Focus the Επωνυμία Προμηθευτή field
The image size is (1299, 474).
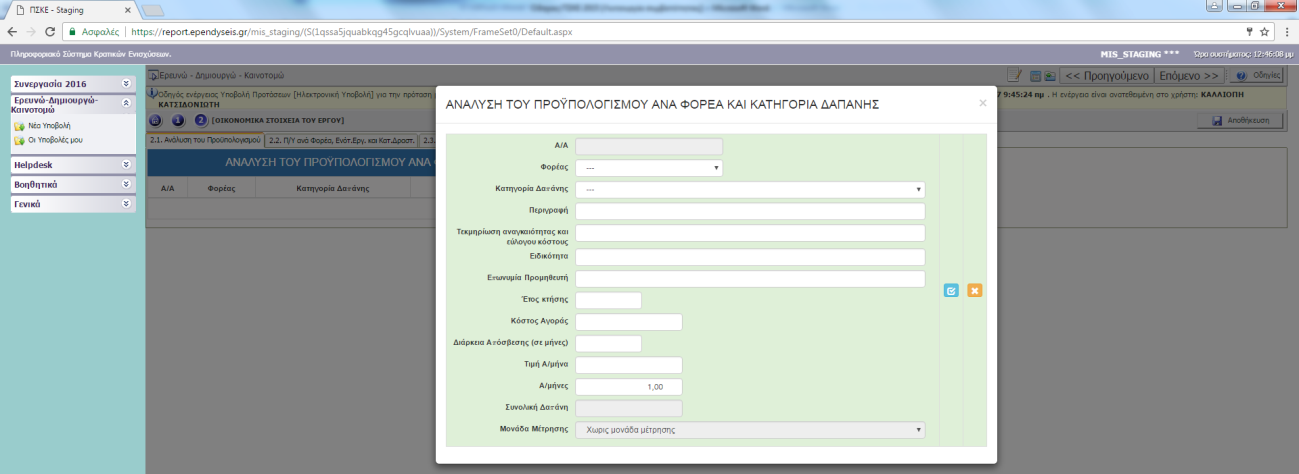coord(750,278)
